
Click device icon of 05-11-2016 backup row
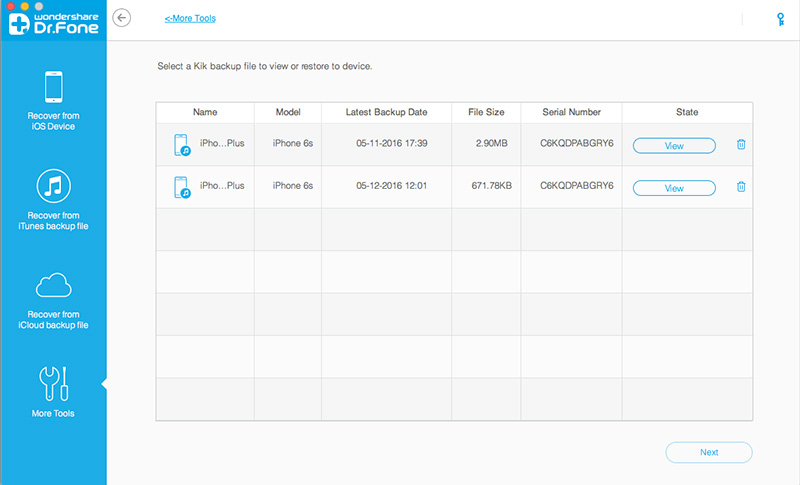tap(182, 145)
